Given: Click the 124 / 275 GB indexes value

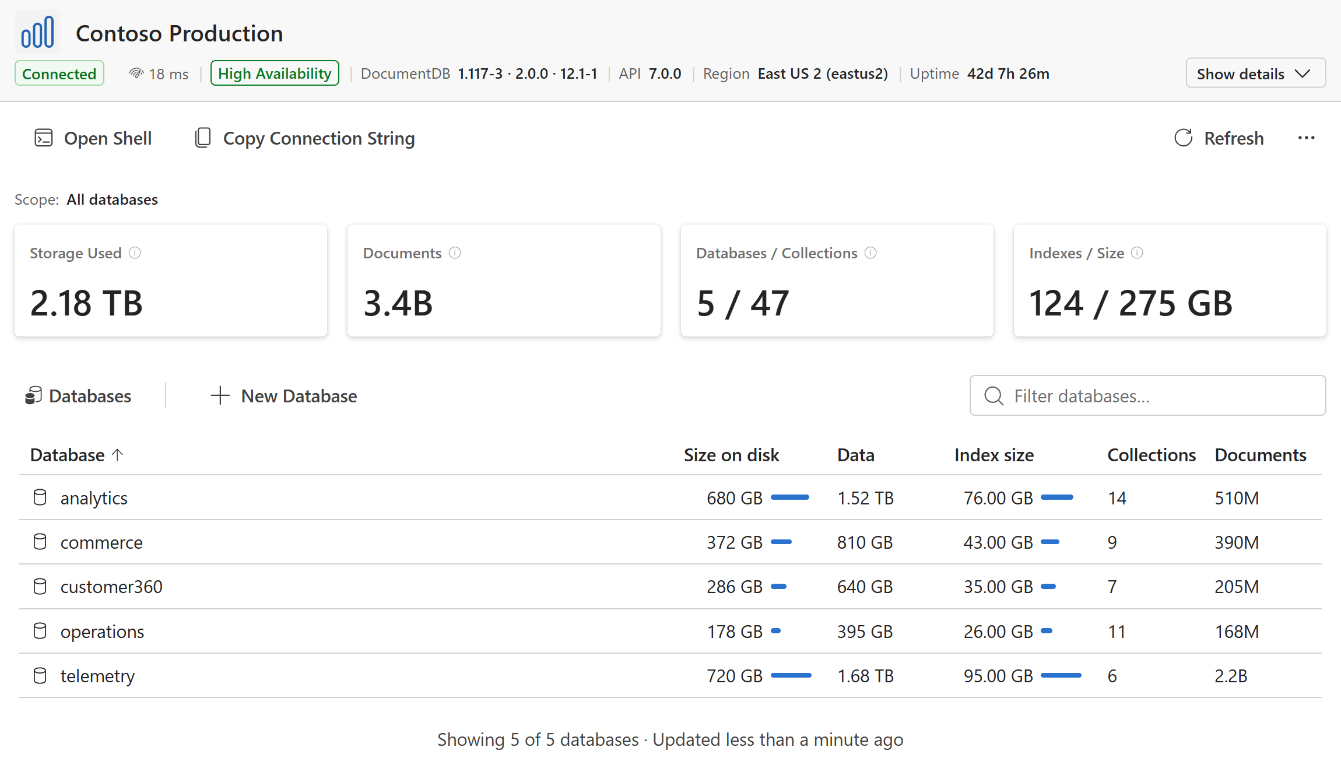Looking at the screenshot, I should tap(1131, 303).
